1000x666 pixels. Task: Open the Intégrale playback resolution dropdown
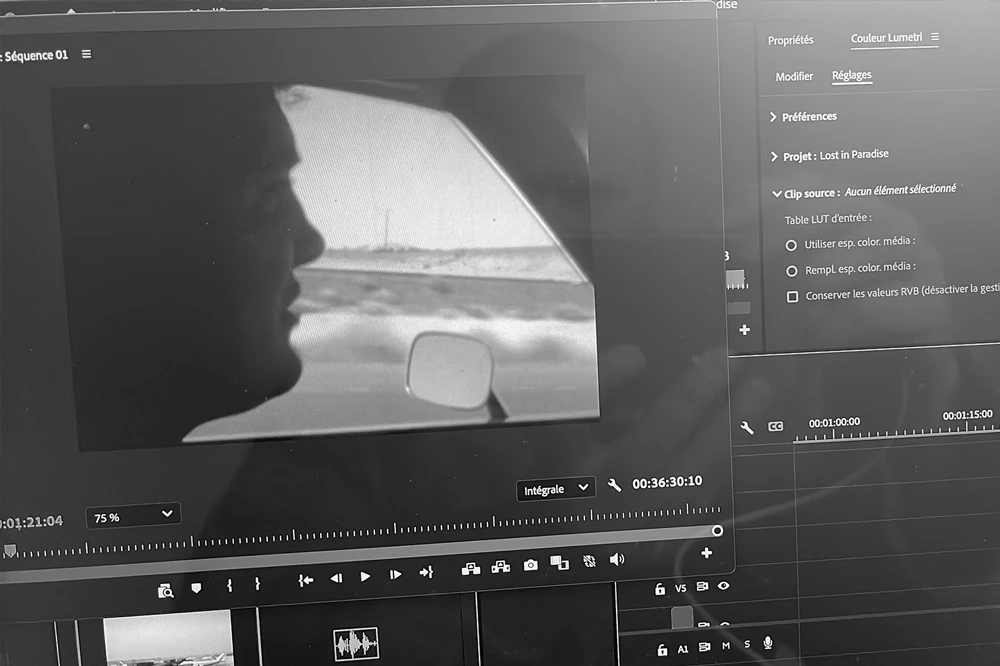point(555,489)
